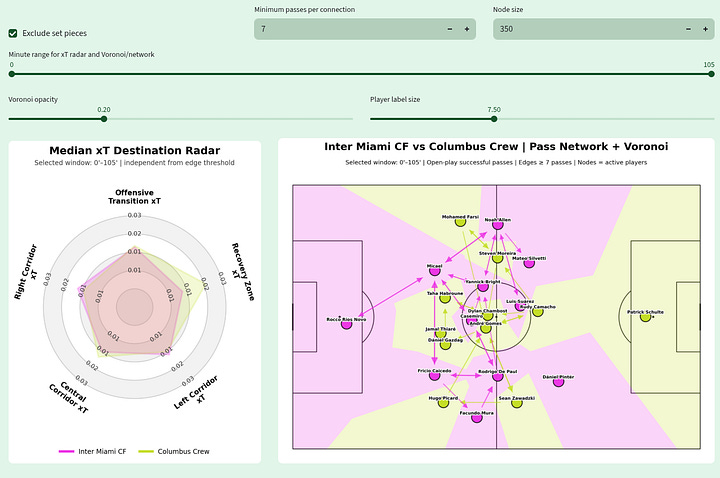Image resolution: width=720 pixels, height=478 pixels.
Task: Click the Dylan Chambost player node
Action: point(488,316)
